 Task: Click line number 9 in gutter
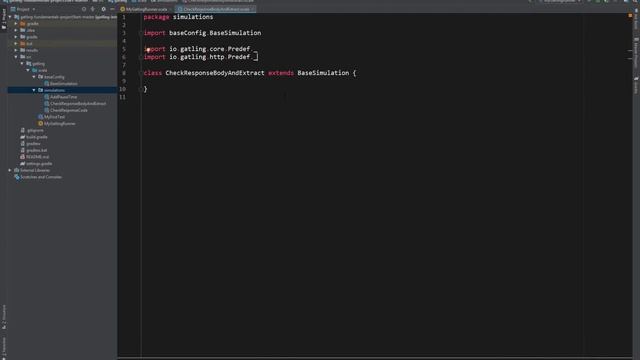point(124,81)
